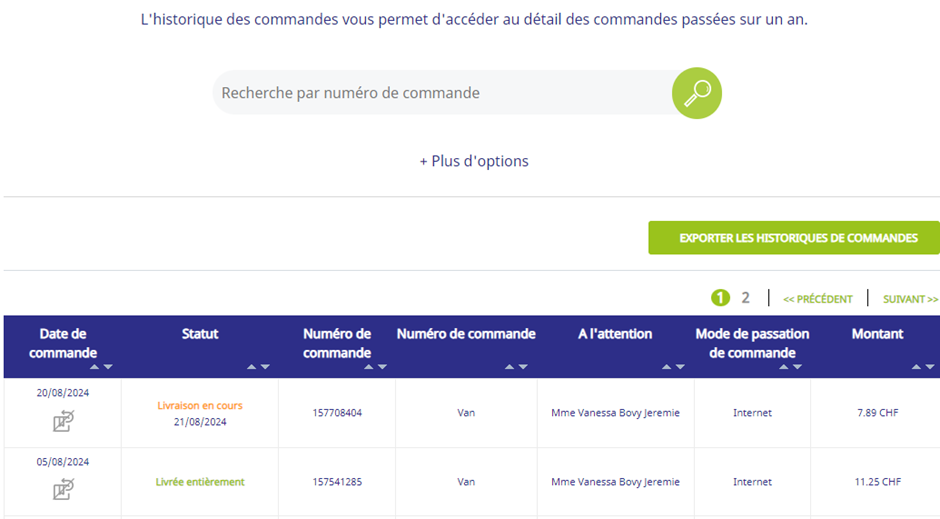Screen dimensions: 940x519
Task: Click Exporter les historiques de commandes button
Action: 794,238
